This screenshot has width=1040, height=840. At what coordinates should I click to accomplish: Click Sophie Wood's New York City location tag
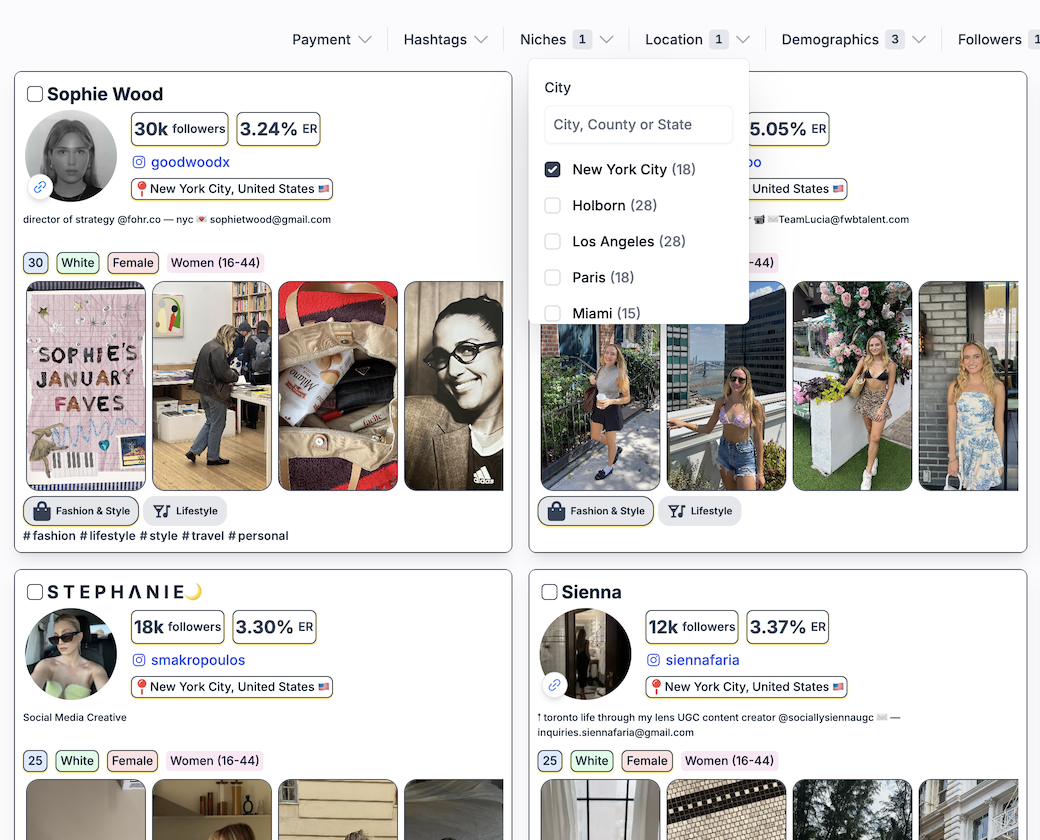pos(232,189)
